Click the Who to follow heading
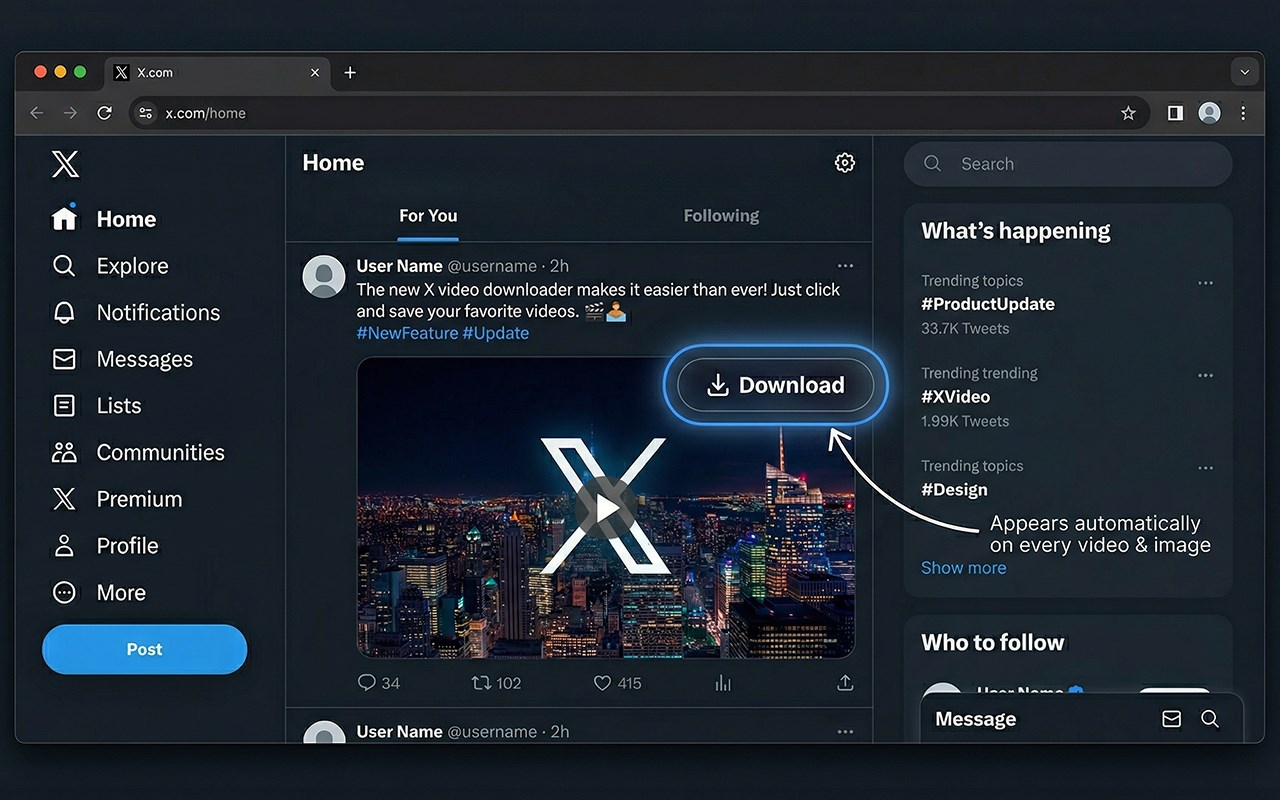 pyautogui.click(x=993, y=643)
